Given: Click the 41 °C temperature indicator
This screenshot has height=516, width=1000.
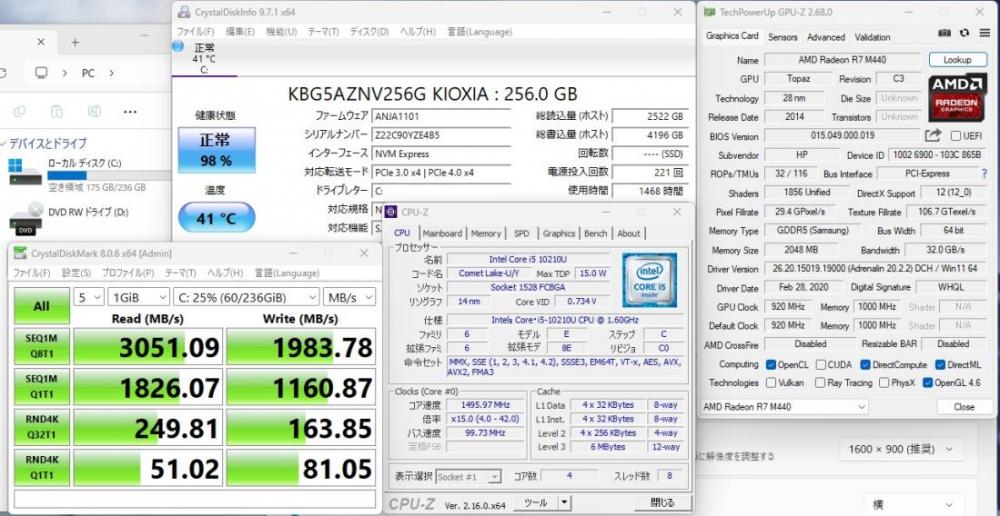Looking at the screenshot, I should pyautogui.click(x=216, y=218).
